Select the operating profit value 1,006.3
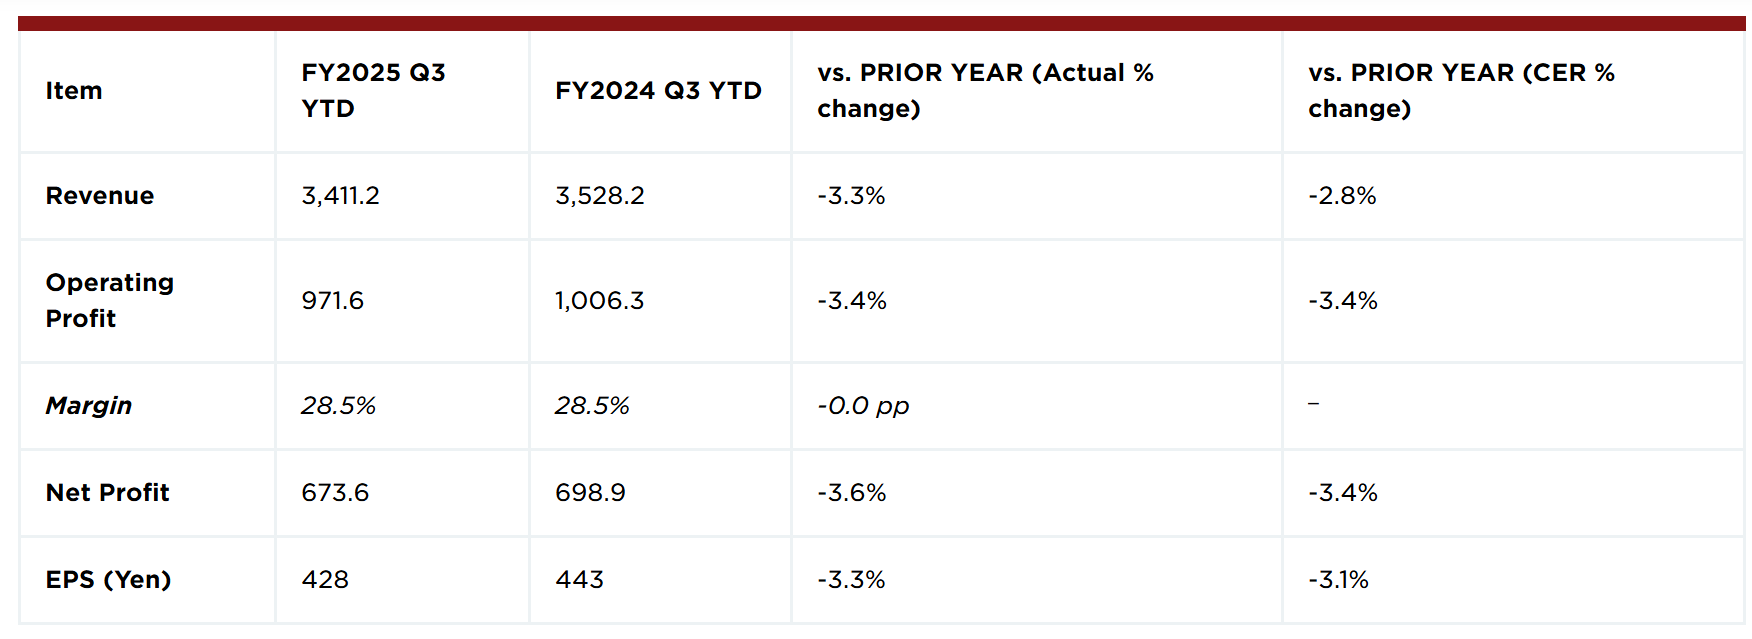This screenshot has height=639, width=1752. 600,301
